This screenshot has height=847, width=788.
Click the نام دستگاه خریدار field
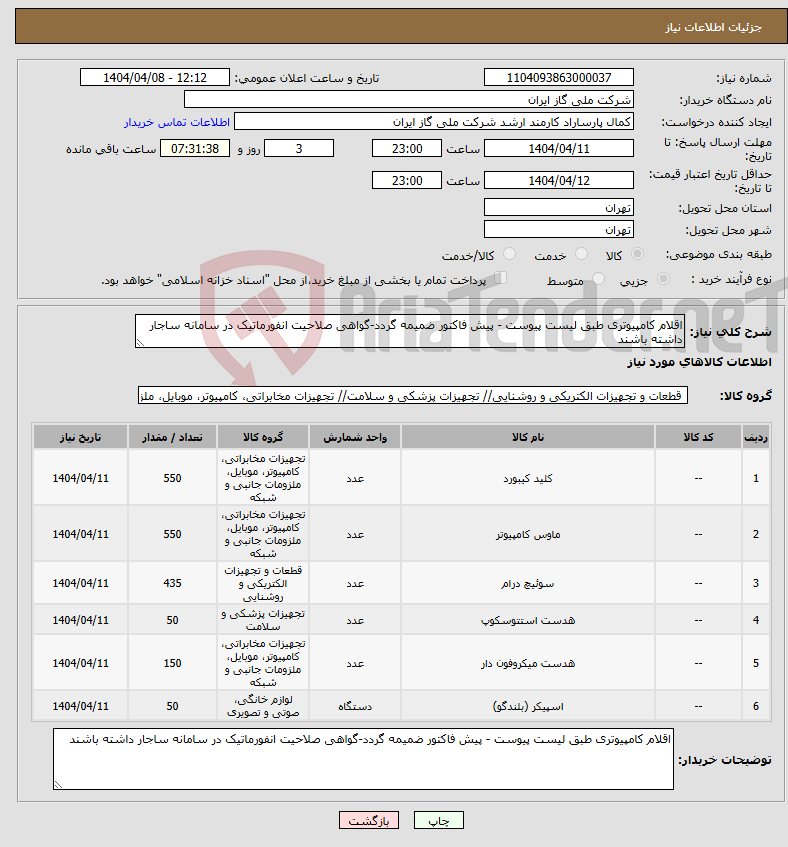point(408,100)
